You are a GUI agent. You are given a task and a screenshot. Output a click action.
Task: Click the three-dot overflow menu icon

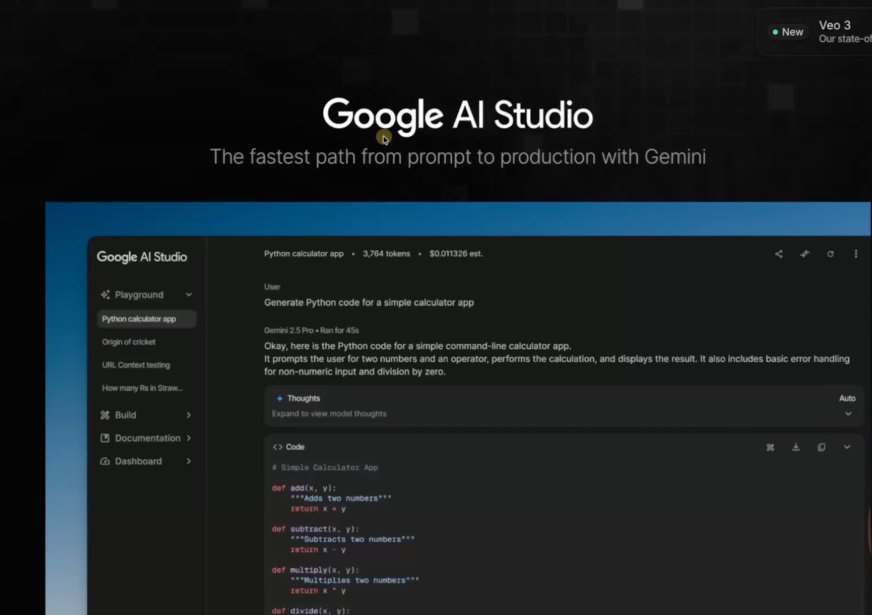click(856, 253)
